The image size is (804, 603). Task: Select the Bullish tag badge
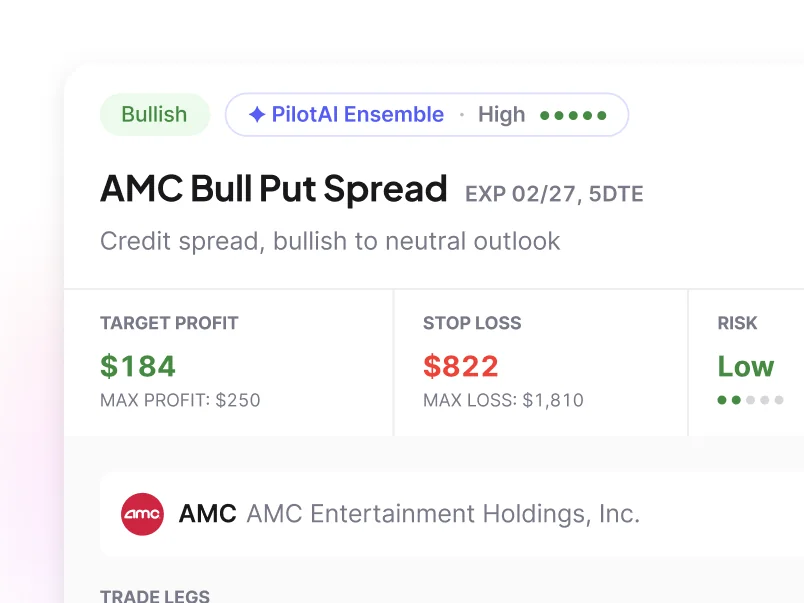(x=154, y=114)
